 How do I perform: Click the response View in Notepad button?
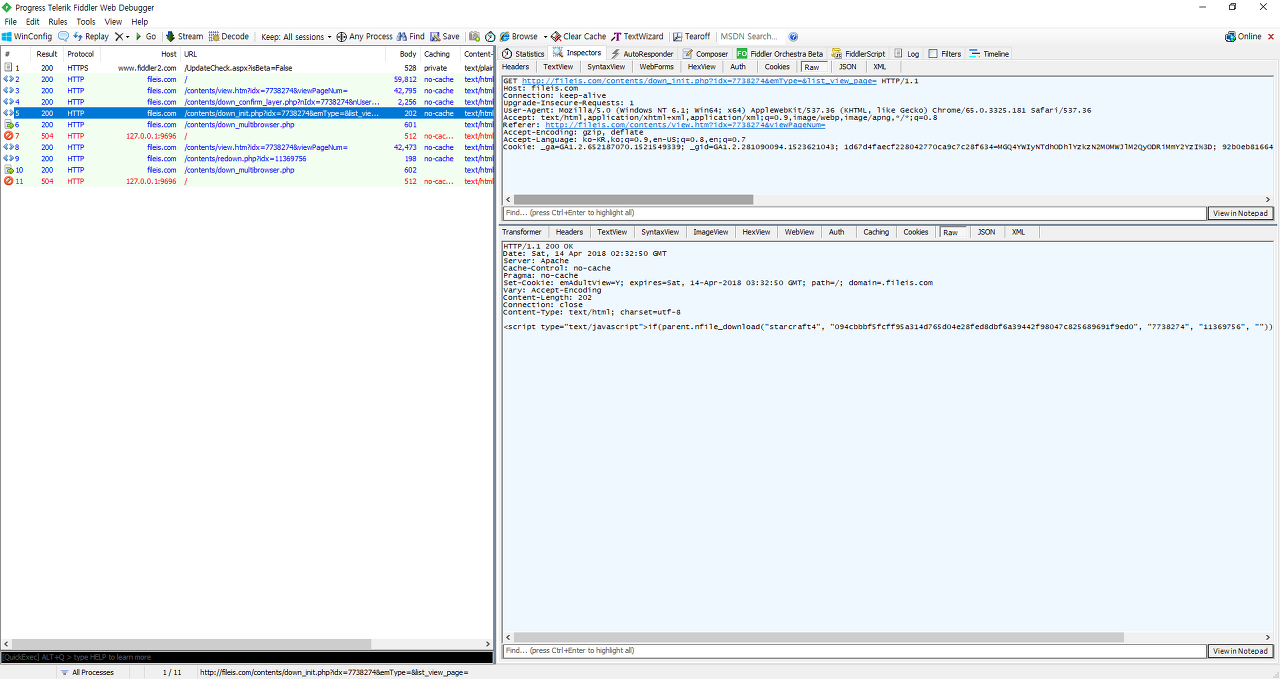1240,651
